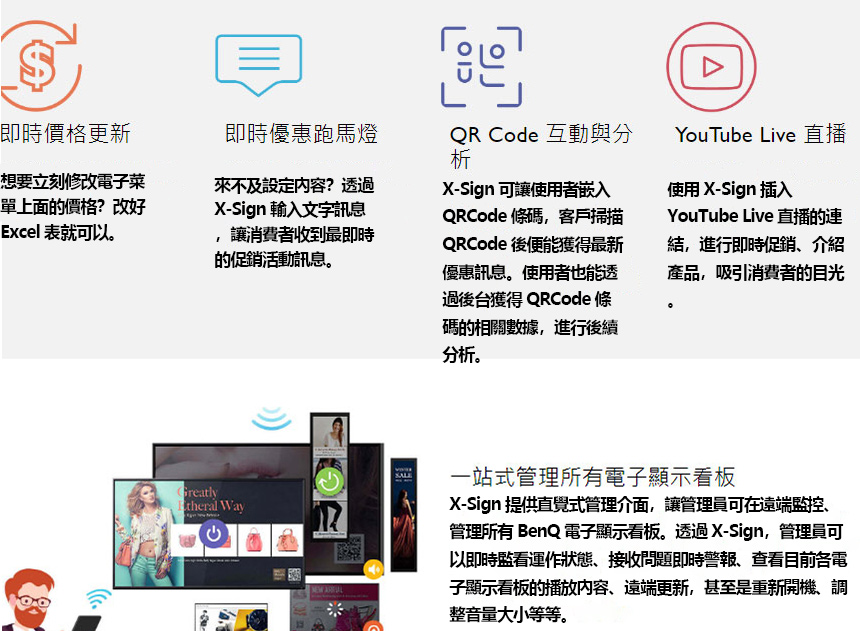Screen dimensions: 860x631
Task: Click the blue Wi-Fi signal icon near the man
Action: coord(98,598)
